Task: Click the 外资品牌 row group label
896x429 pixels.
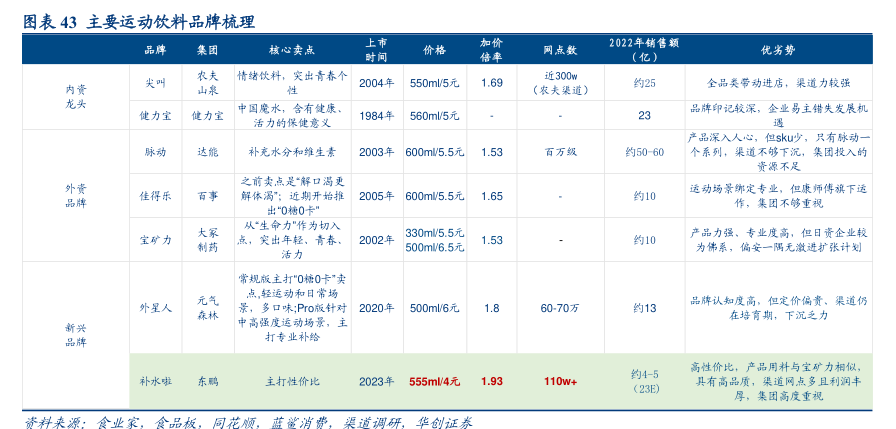Action: (x=76, y=196)
